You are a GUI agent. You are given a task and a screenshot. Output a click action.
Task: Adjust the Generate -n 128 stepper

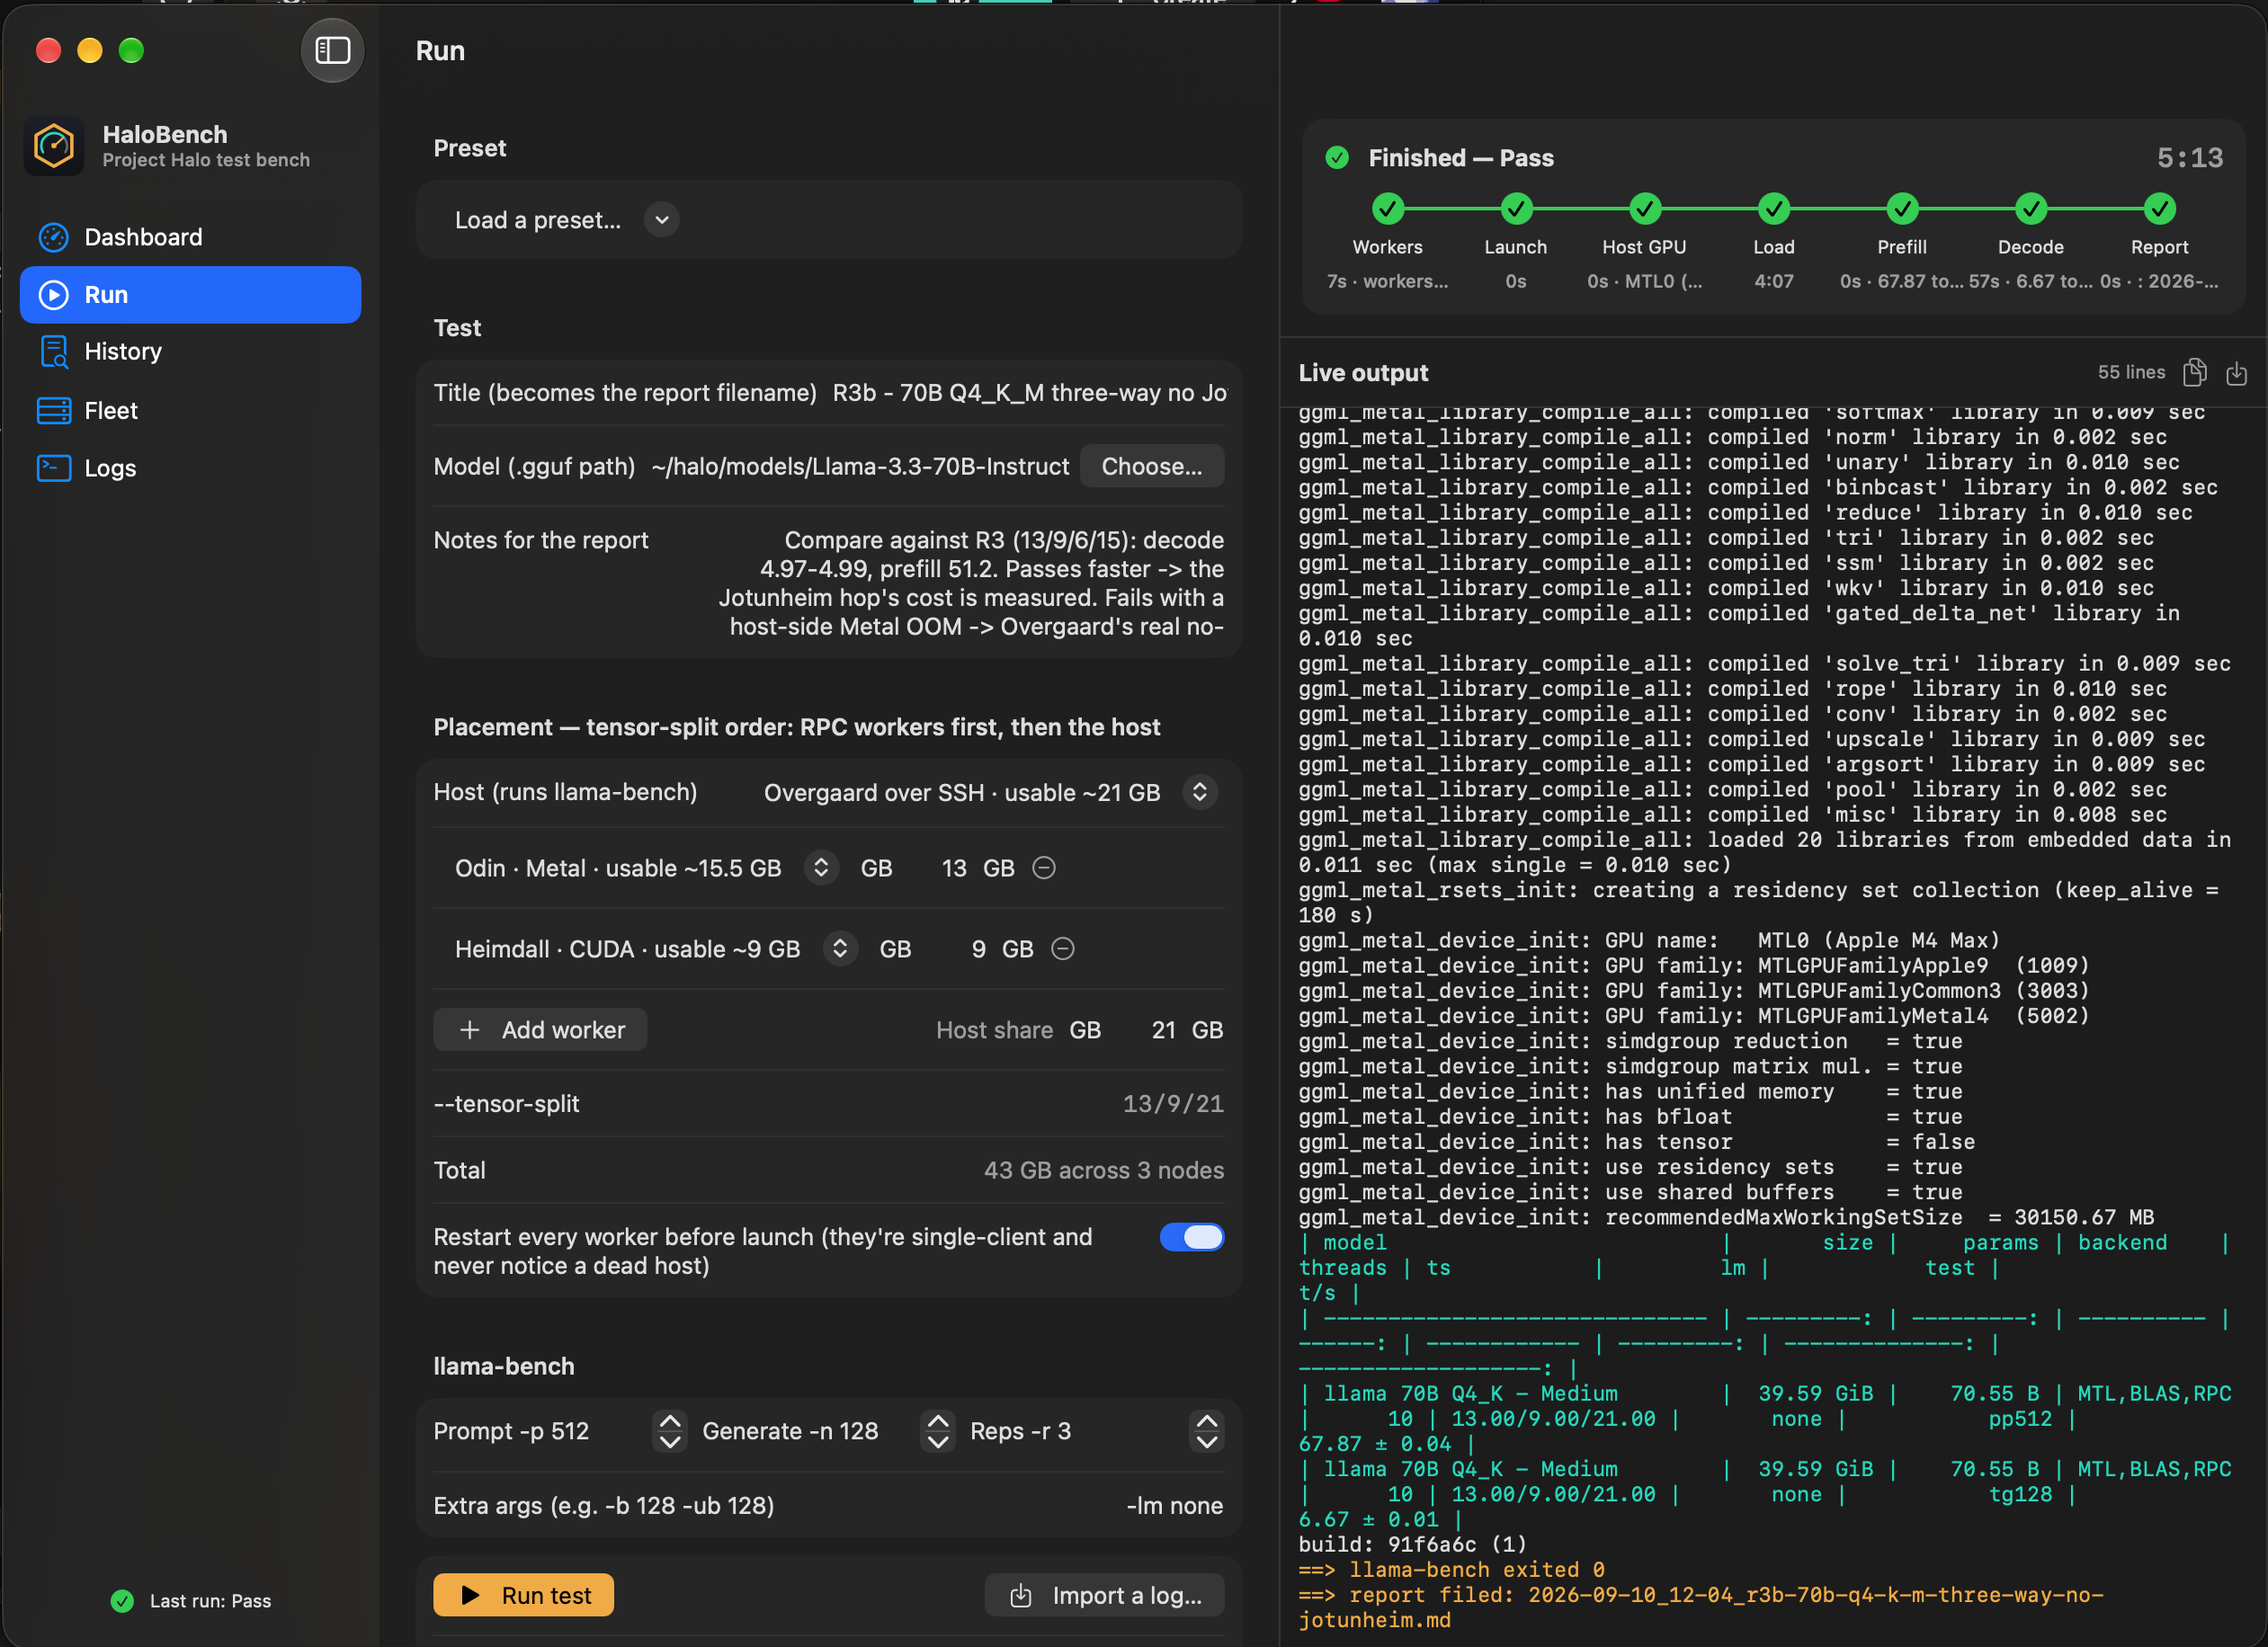tap(937, 1431)
